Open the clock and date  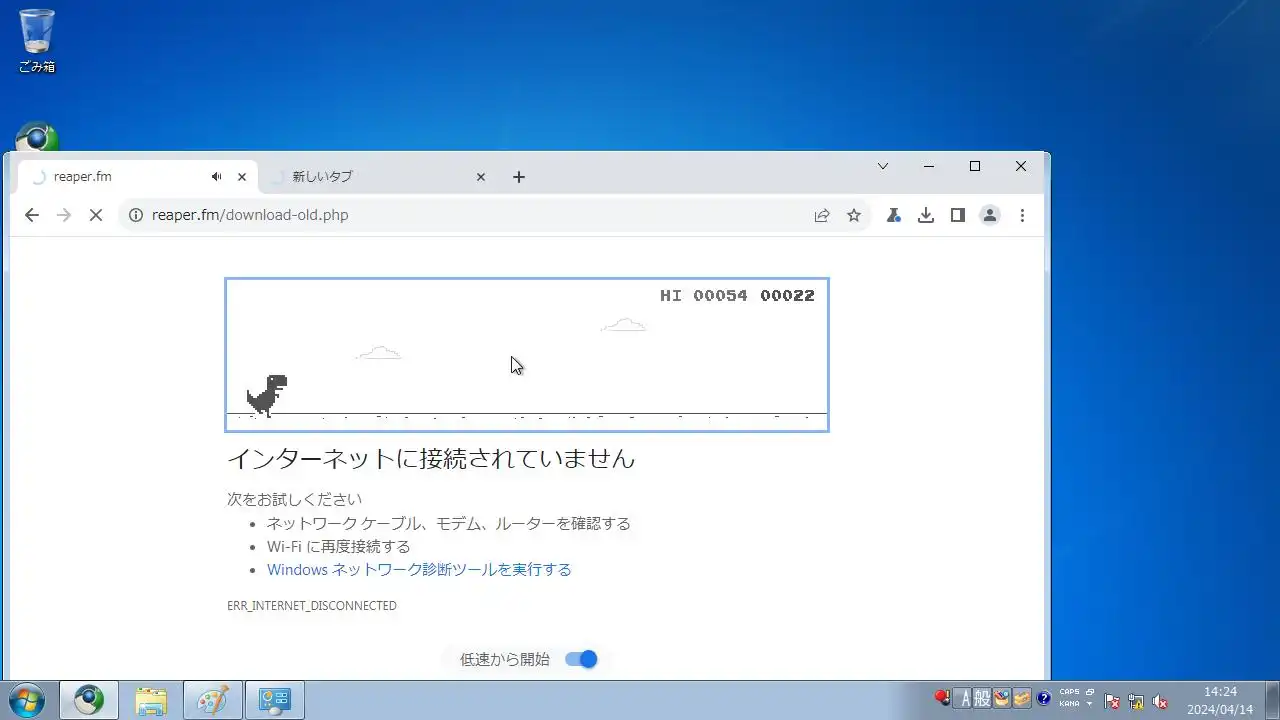tap(1220, 700)
